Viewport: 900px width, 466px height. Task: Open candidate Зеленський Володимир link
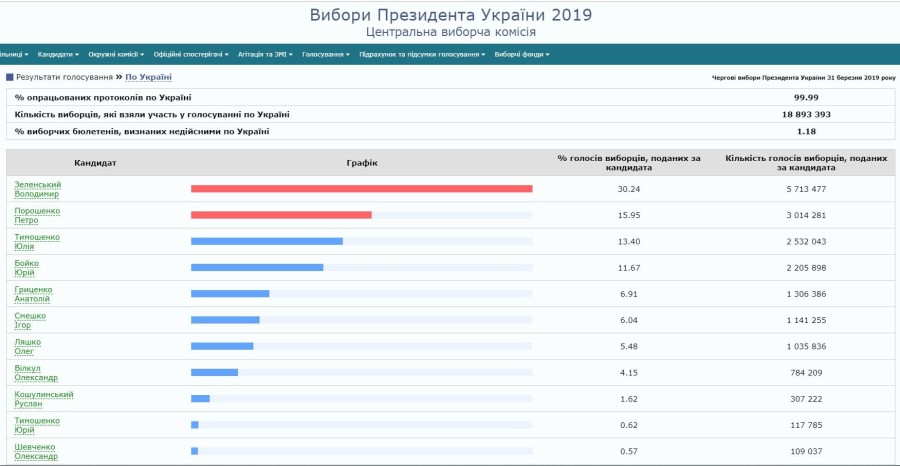tap(37, 189)
